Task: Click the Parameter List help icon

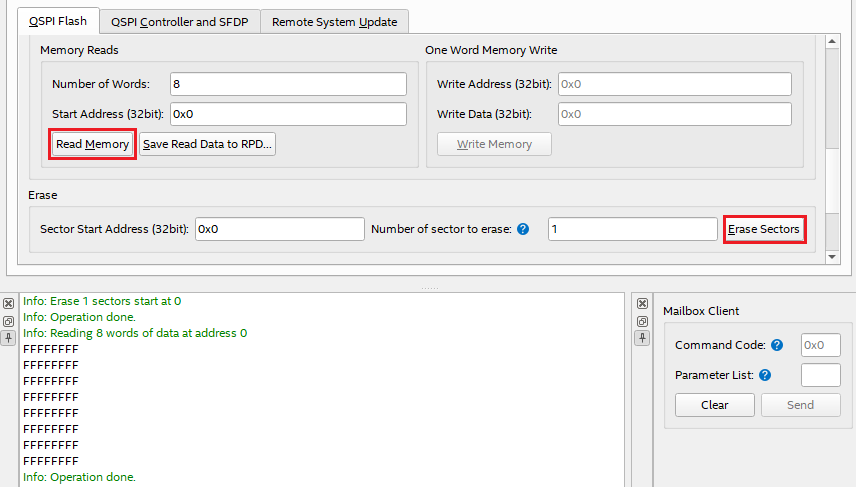Action: click(765, 375)
